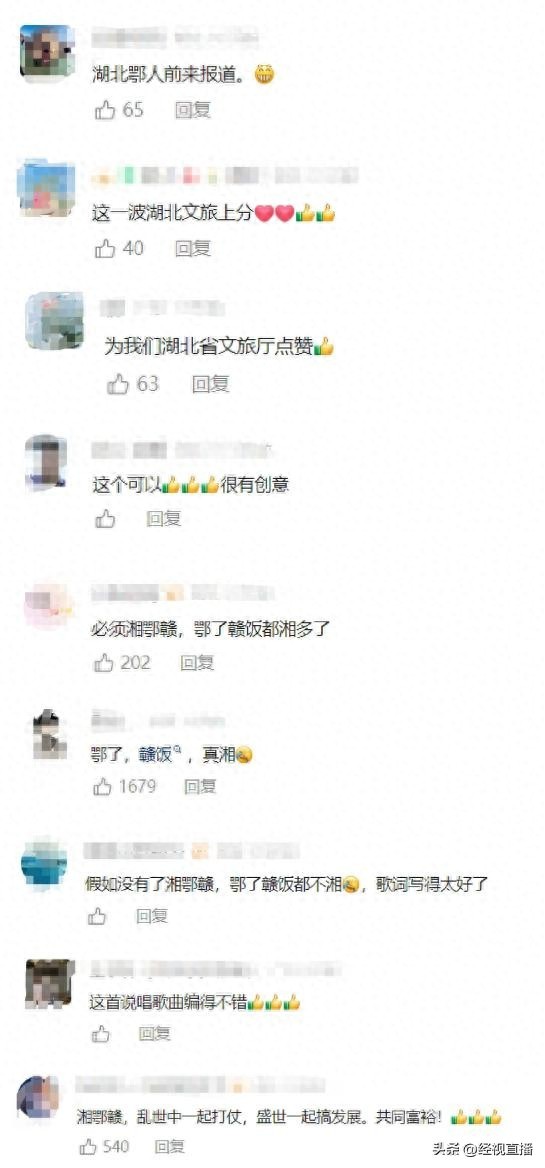Reply to '这一波湖北文旅上分' comment

click(x=193, y=249)
